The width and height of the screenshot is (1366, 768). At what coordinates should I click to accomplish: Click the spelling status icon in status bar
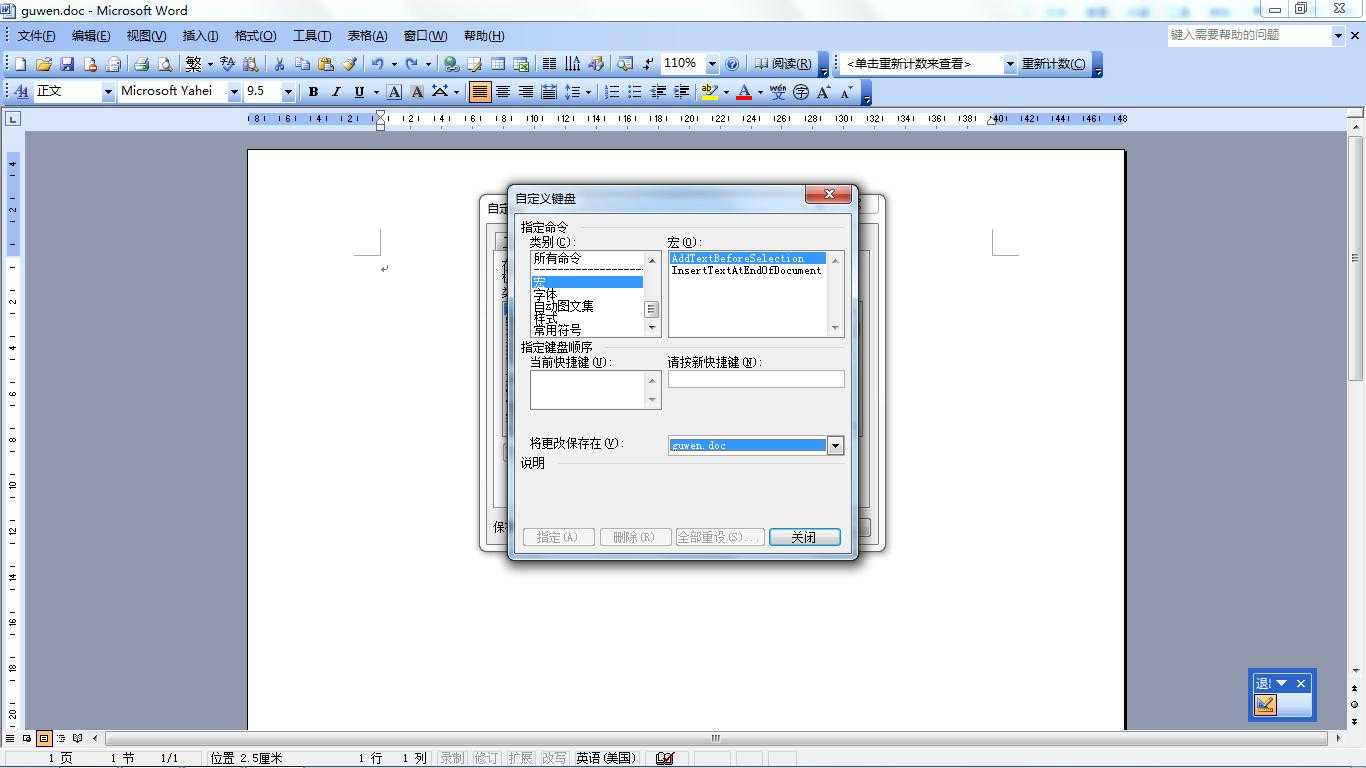(665, 758)
